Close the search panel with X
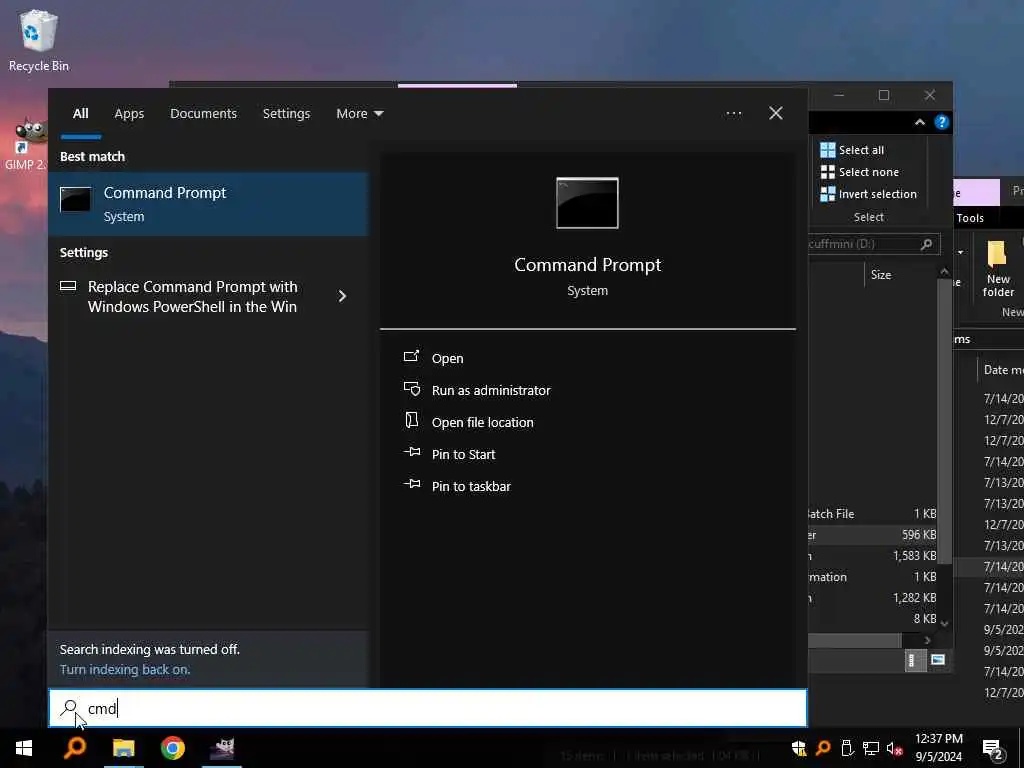Viewport: 1024px width, 768px height. pos(776,113)
